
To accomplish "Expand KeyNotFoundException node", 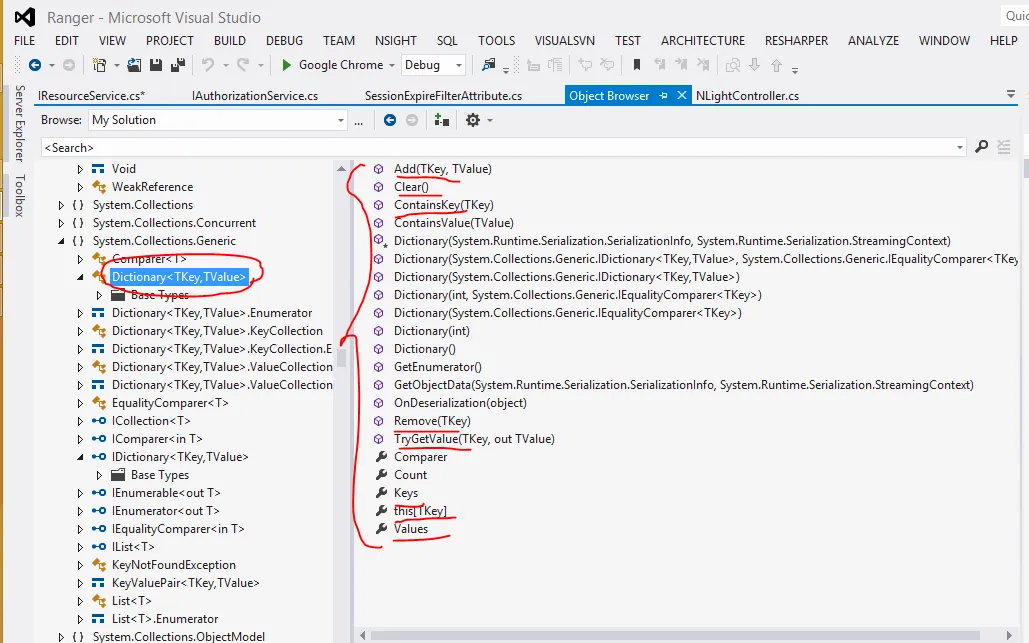I will coord(80,565).
